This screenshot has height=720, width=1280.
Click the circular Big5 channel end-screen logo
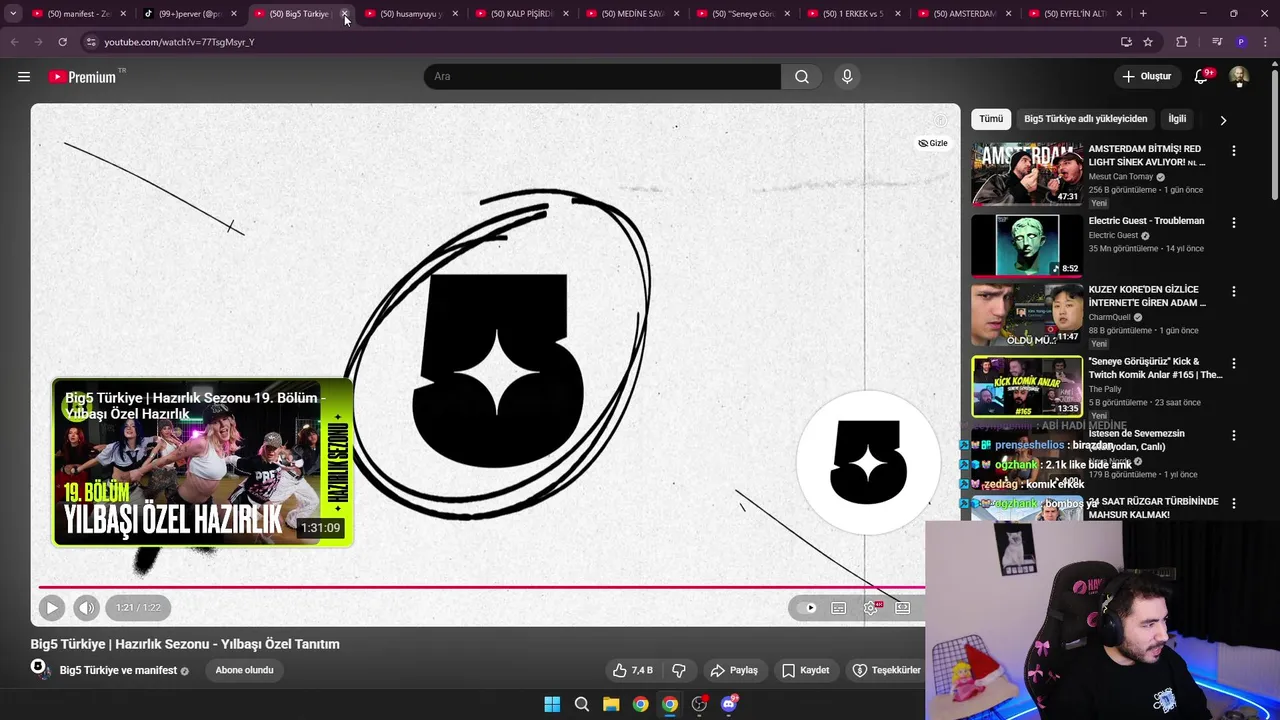868,462
